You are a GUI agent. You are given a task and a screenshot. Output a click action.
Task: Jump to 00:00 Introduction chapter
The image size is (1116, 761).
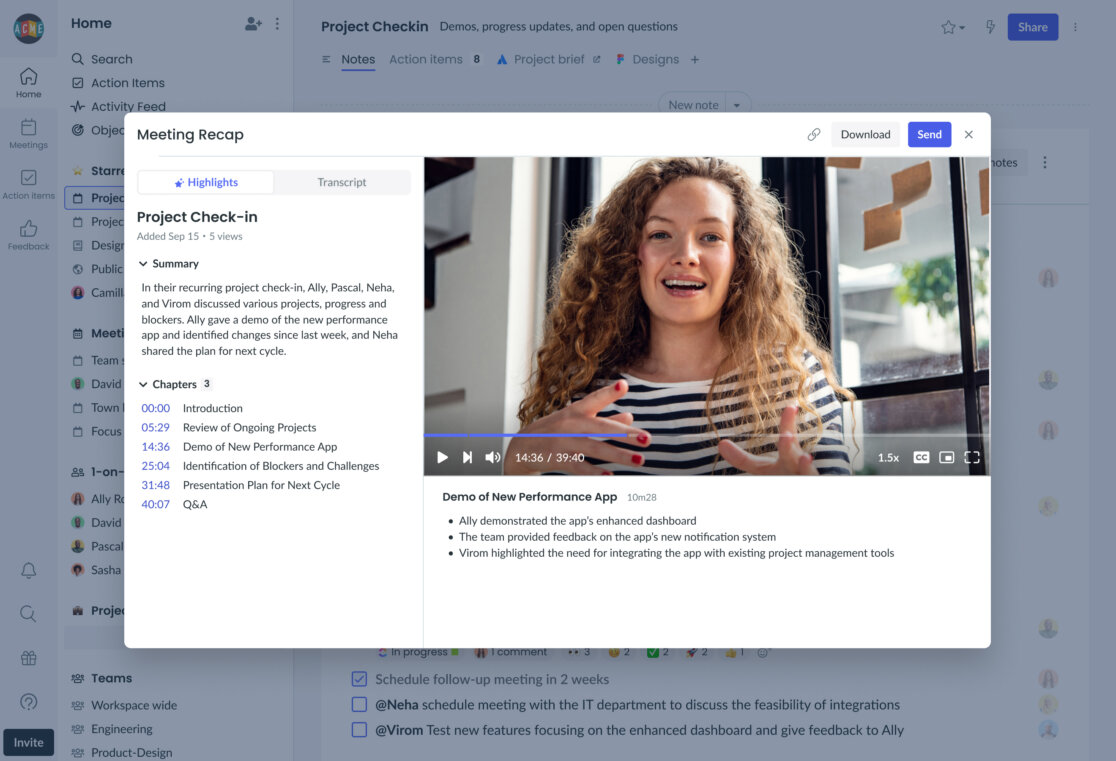pyautogui.click(x=191, y=408)
